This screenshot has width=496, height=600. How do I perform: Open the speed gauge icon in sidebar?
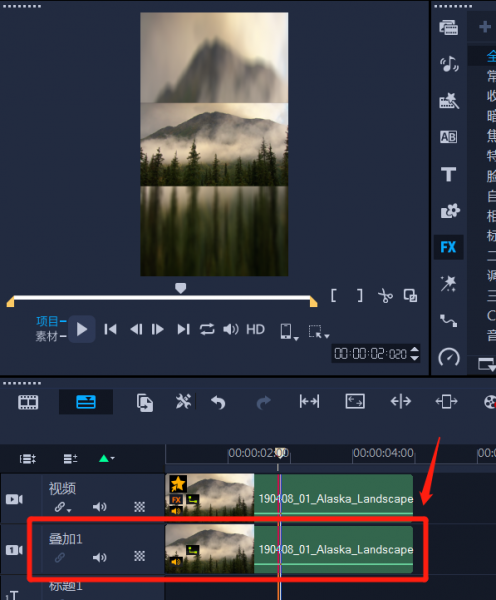tap(449, 357)
